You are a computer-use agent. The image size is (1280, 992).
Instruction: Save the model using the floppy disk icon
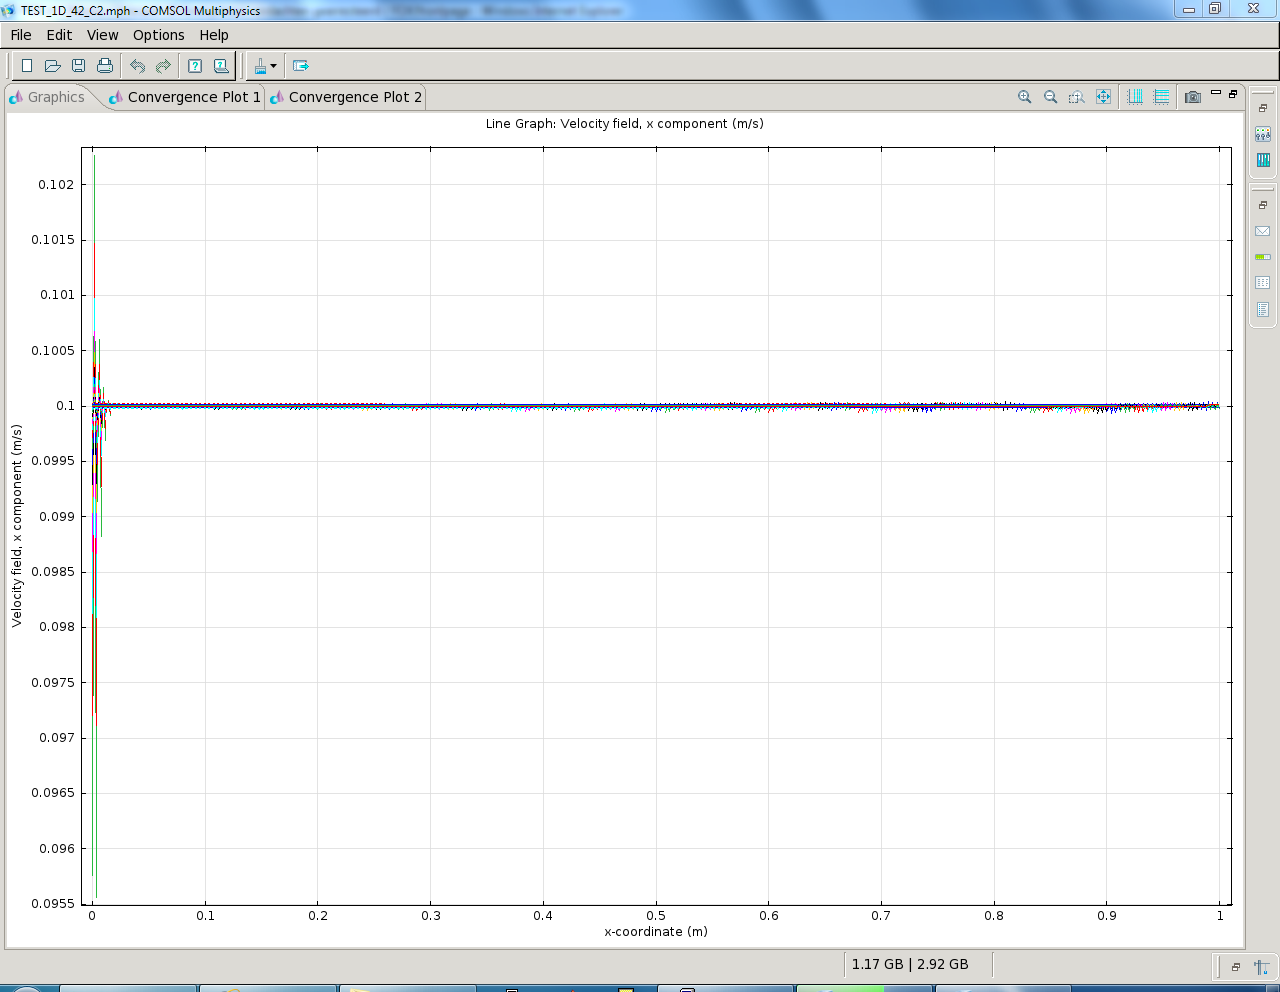click(x=79, y=66)
